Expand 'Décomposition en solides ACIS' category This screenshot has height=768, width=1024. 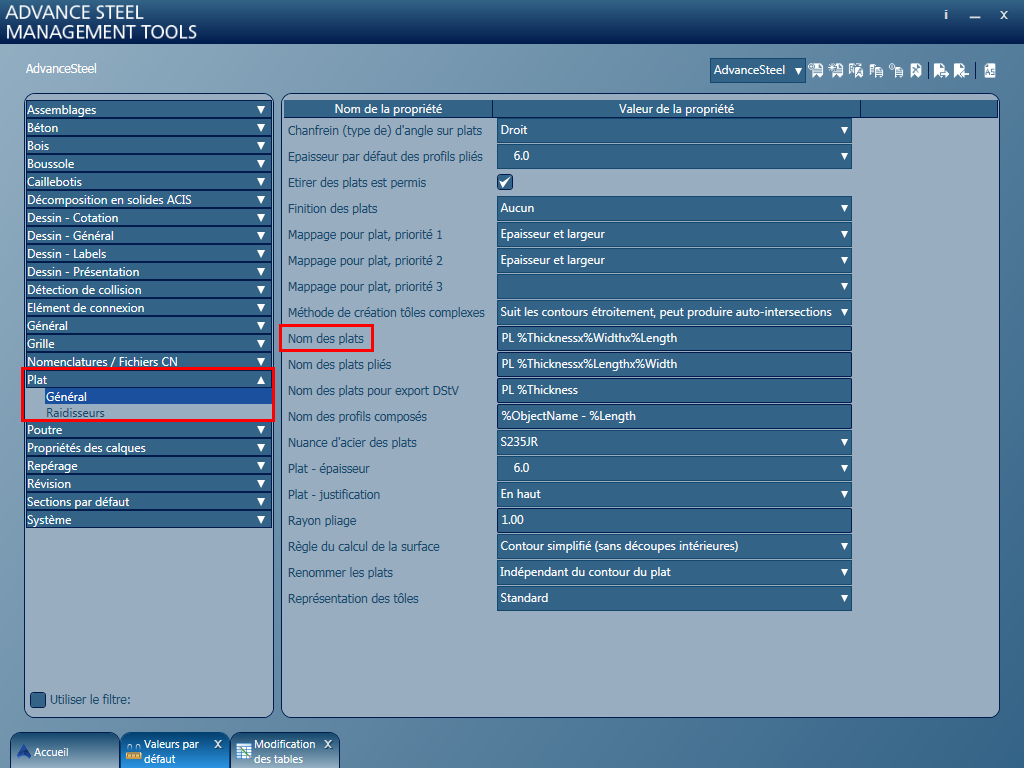[x=148, y=199]
